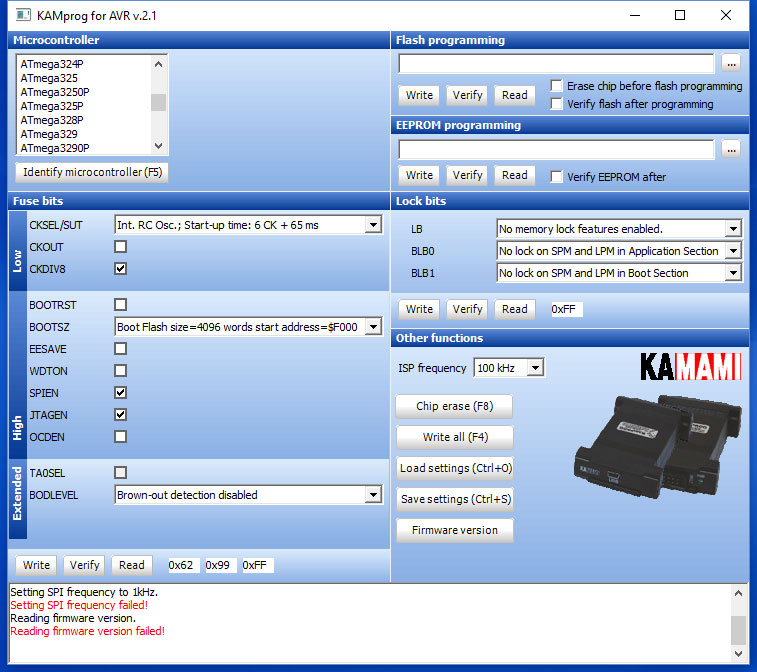Click Load settings (Ctrl+O) button
The height and width of the screenshot is (672, 757).
point(454,468)
